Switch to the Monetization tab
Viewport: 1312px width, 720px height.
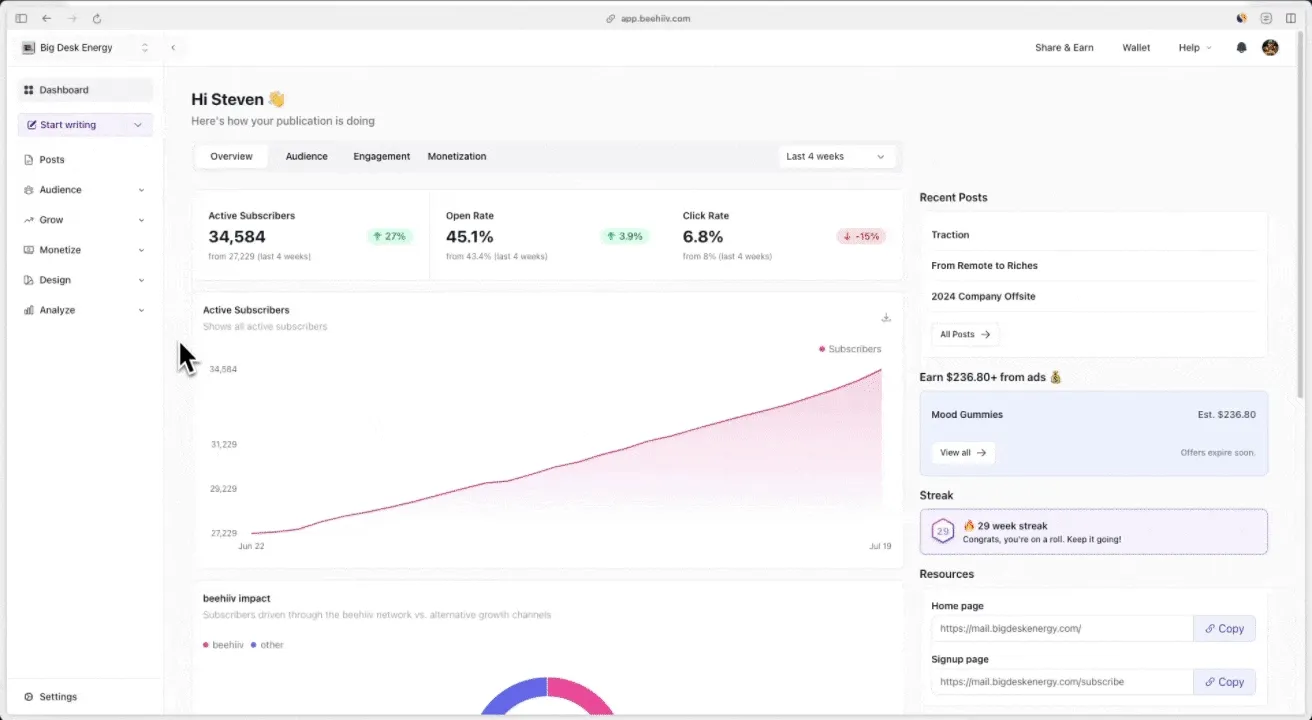[457, 157]
